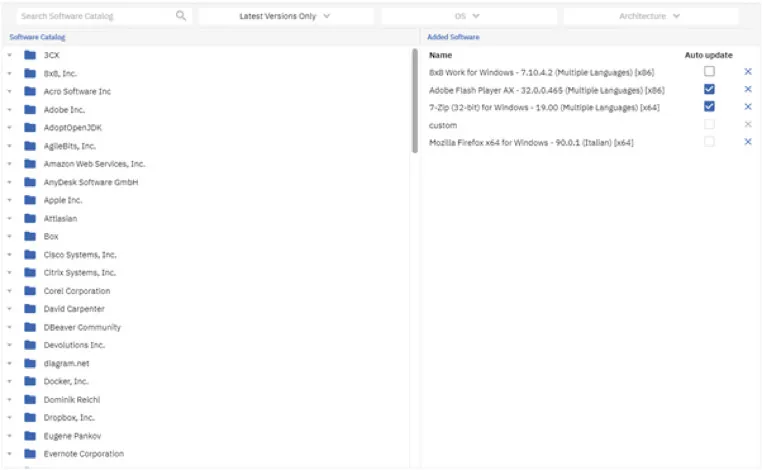
Task: Remove 8x8 Work for Windows entry
Action: [x=747, y=72]
